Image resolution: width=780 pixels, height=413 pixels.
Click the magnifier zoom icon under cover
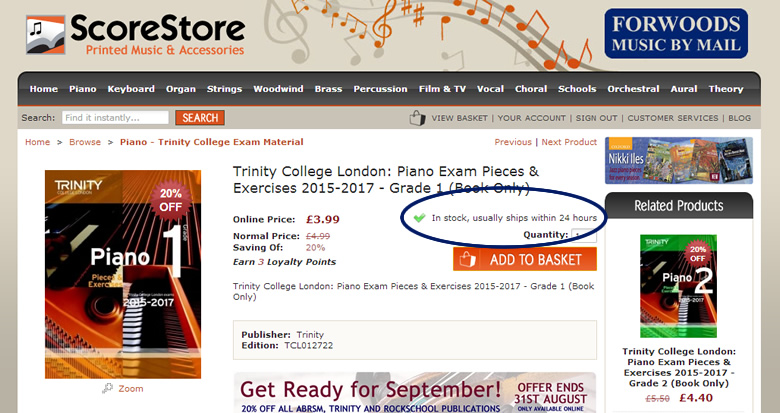[x=107, y=389]
